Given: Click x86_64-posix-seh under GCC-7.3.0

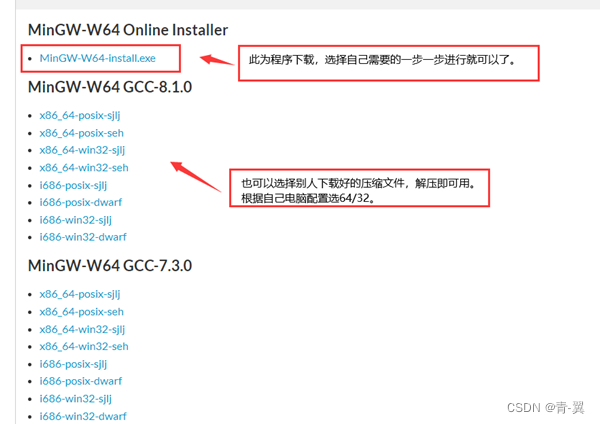Looking at the screenshot, I should coord(82,311).
